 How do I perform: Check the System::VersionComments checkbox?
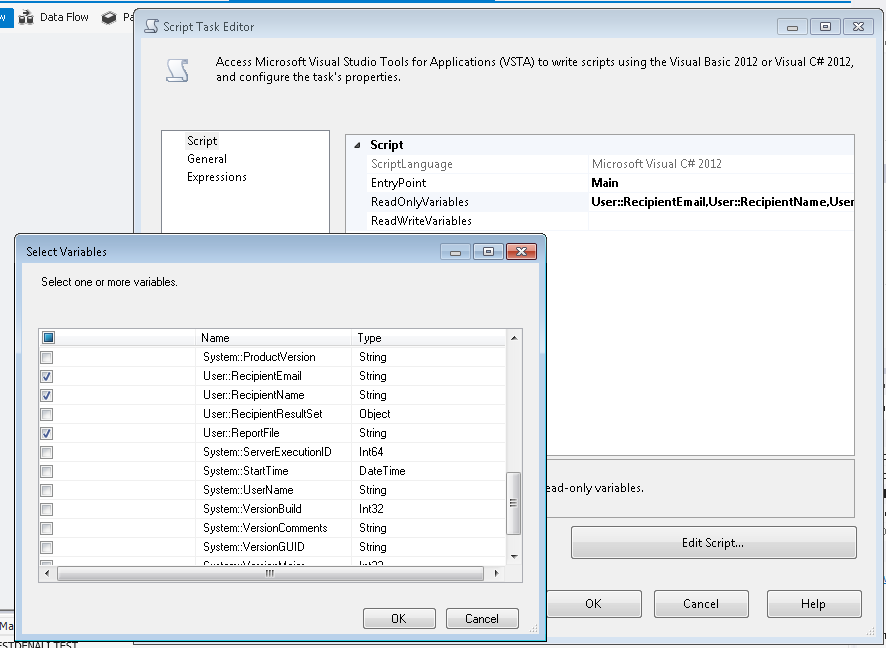click(x=47, y=528)
